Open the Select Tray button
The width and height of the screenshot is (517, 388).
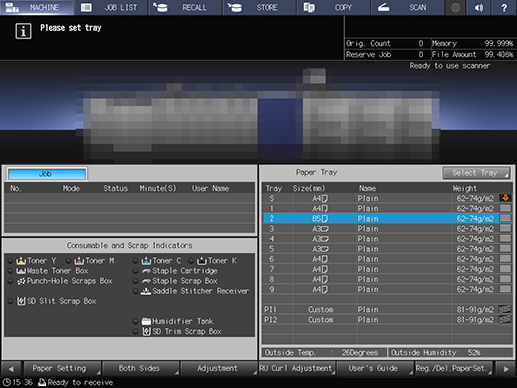coord(476,173)
